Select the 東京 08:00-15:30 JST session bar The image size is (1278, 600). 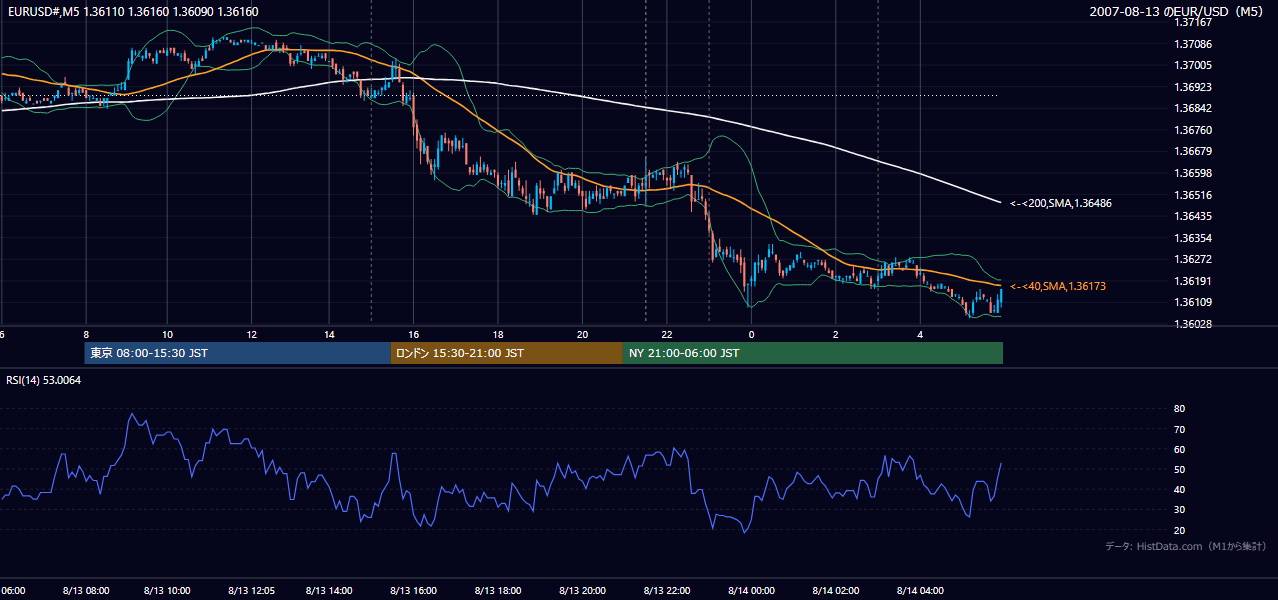click(238, 353)
